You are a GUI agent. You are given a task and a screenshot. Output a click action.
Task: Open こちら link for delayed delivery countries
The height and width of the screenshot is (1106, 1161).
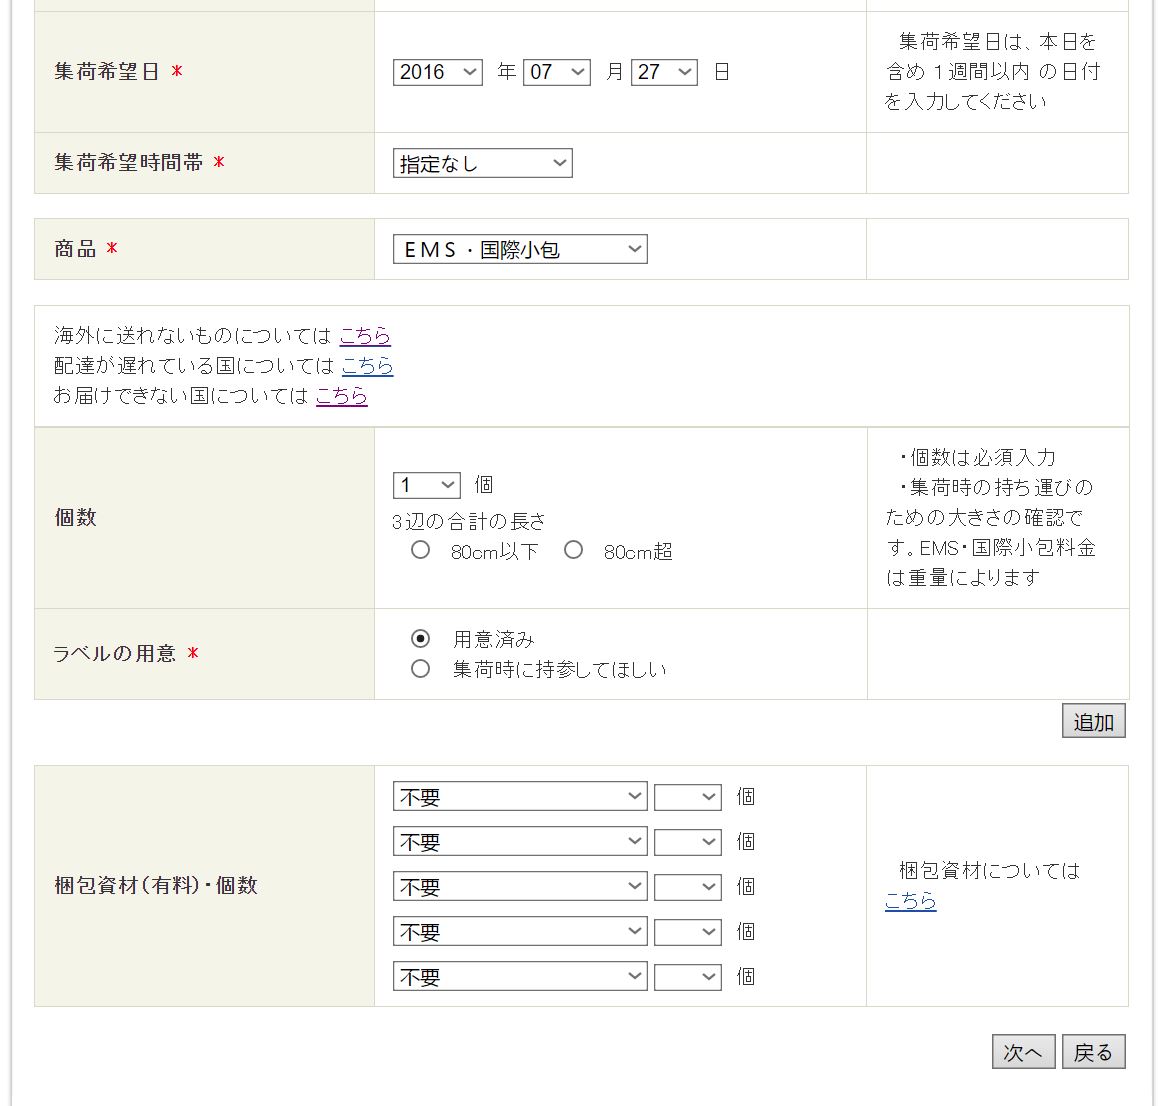coord(367,366)
